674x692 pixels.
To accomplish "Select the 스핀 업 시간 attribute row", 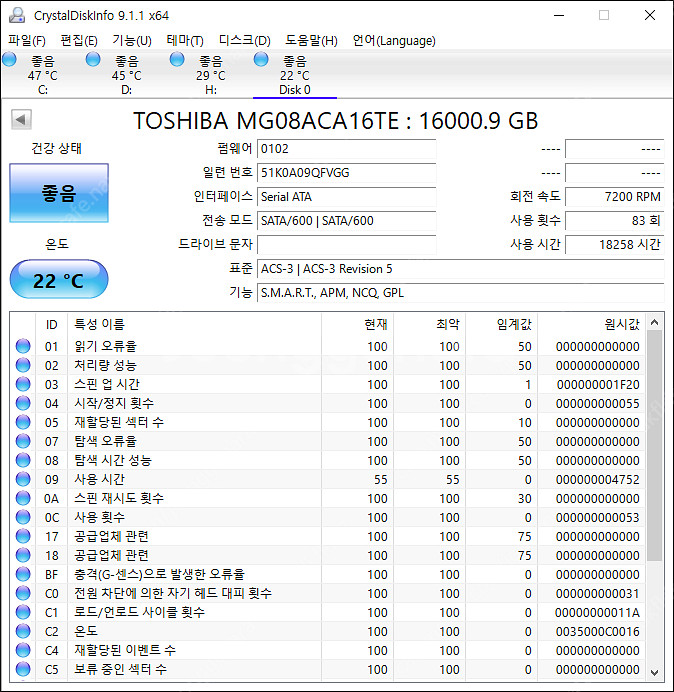I will click(x=327, y=384).
